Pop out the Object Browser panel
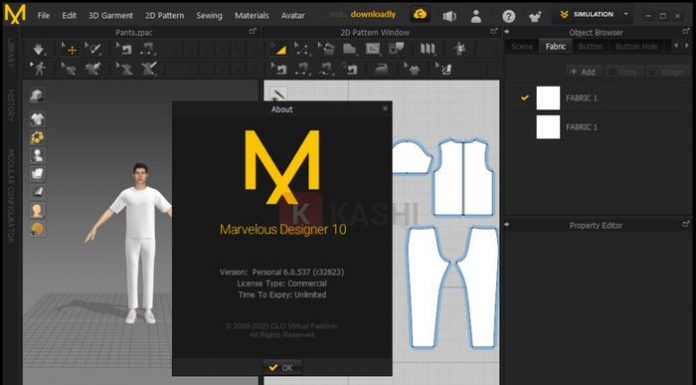This screenshot has width=696, height=385. [x=686, y=32]
